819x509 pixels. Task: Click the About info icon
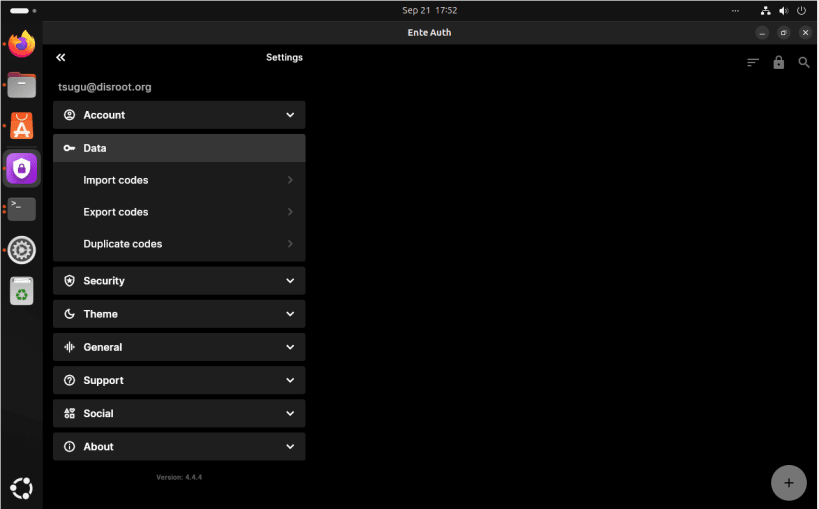[69, 447]
